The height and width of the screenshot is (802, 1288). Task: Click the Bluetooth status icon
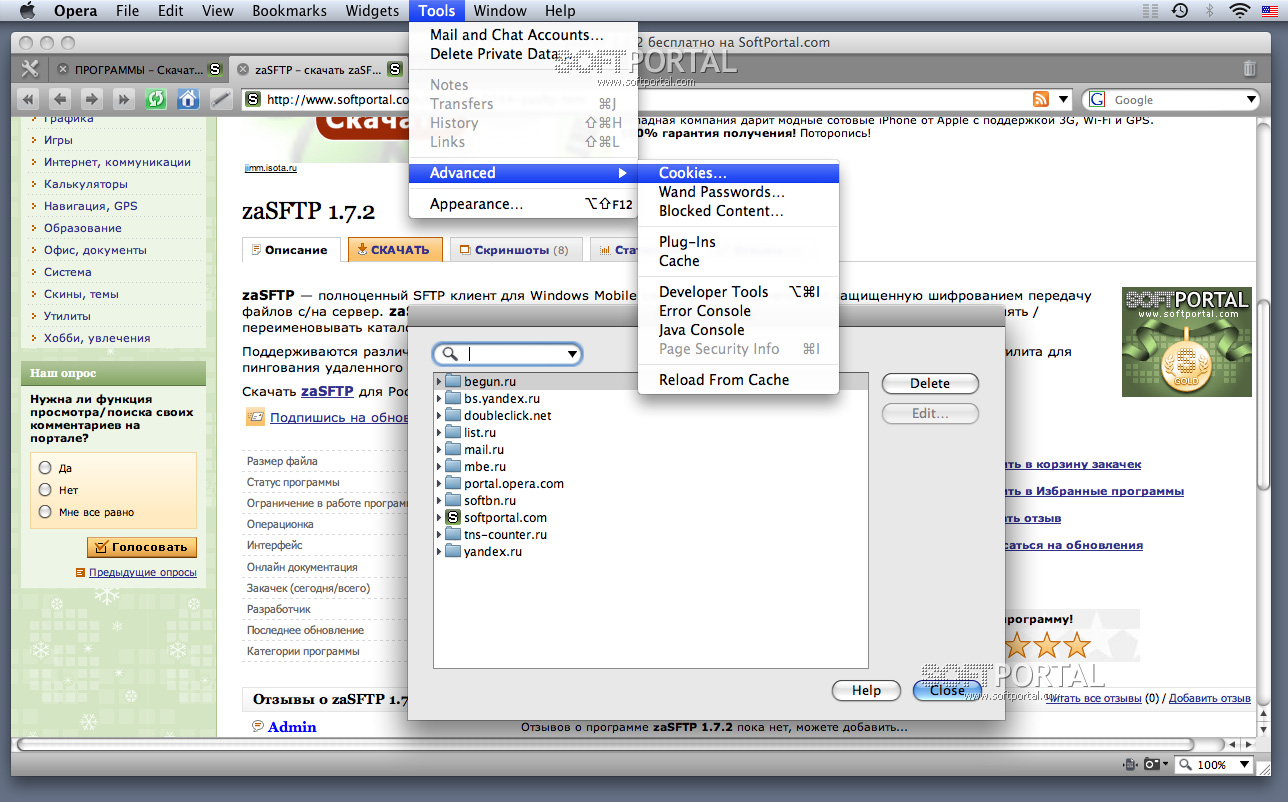click(x=1209, y=11)
